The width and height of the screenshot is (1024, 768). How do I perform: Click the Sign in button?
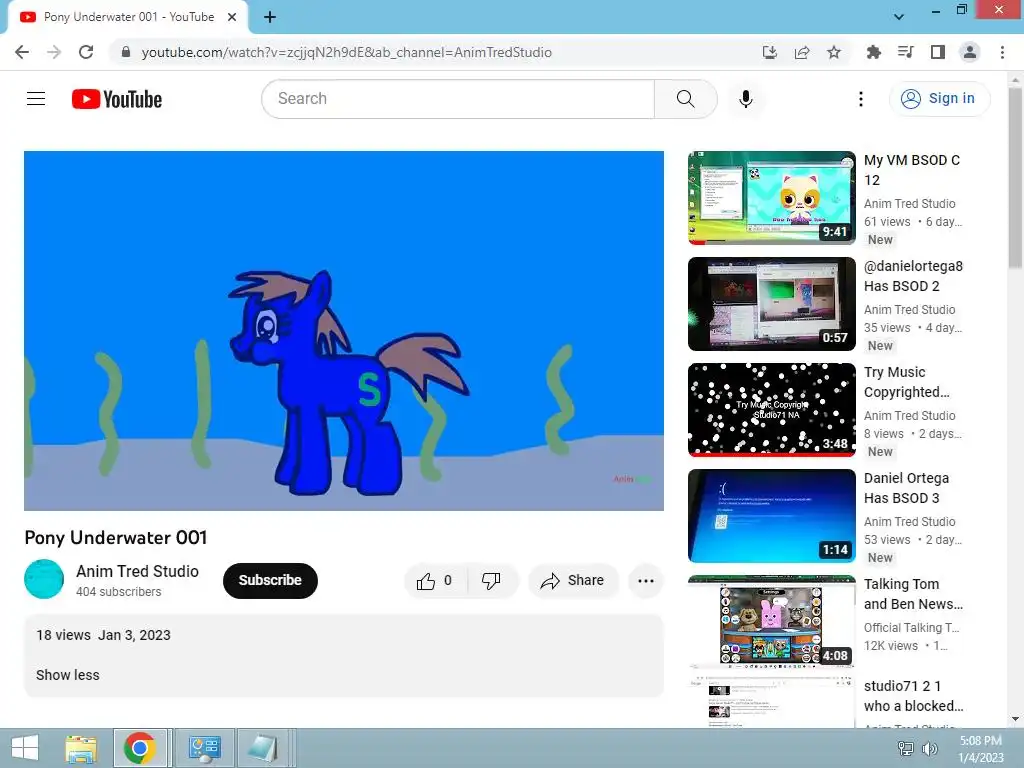pos(939,99)
